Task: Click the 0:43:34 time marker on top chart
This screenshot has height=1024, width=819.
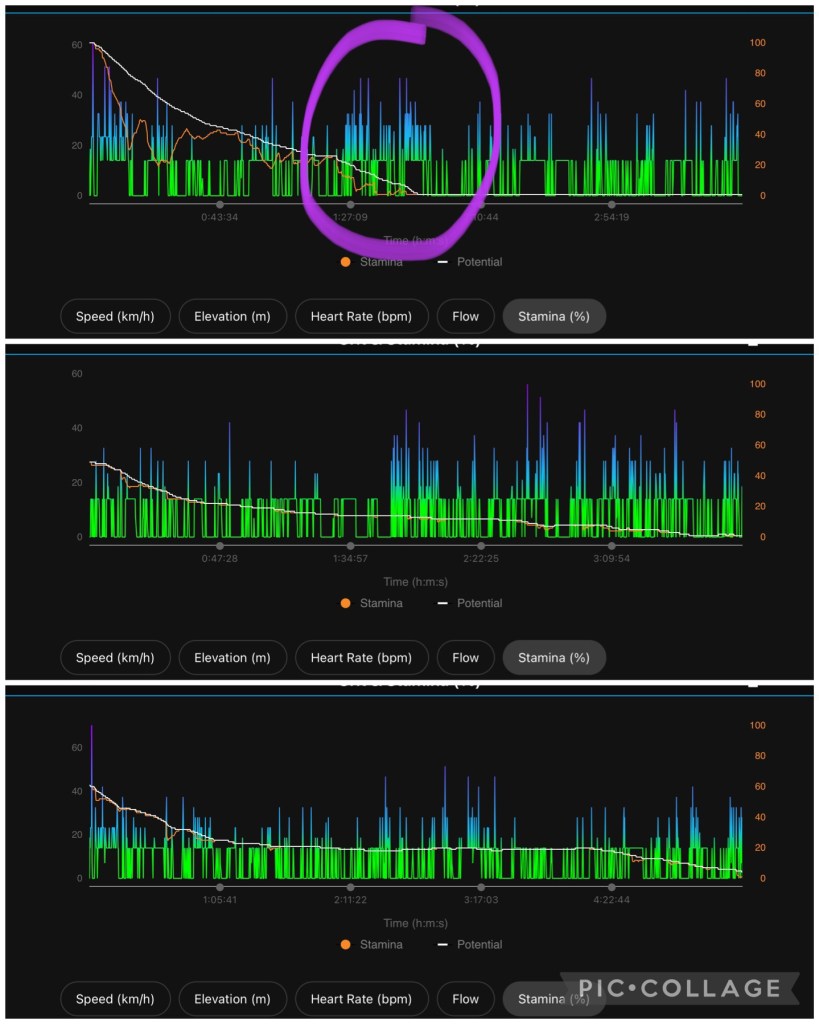Action: tap(220, 204)
